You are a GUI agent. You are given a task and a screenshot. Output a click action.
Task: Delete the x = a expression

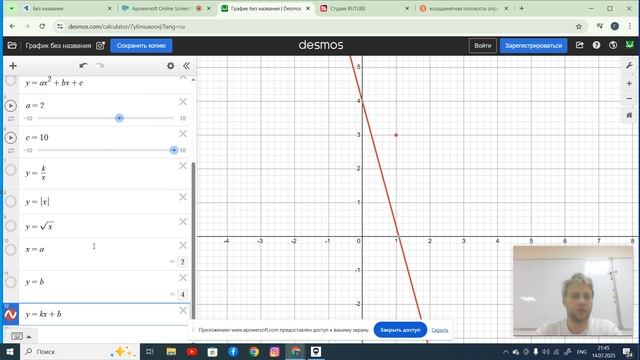183,245
